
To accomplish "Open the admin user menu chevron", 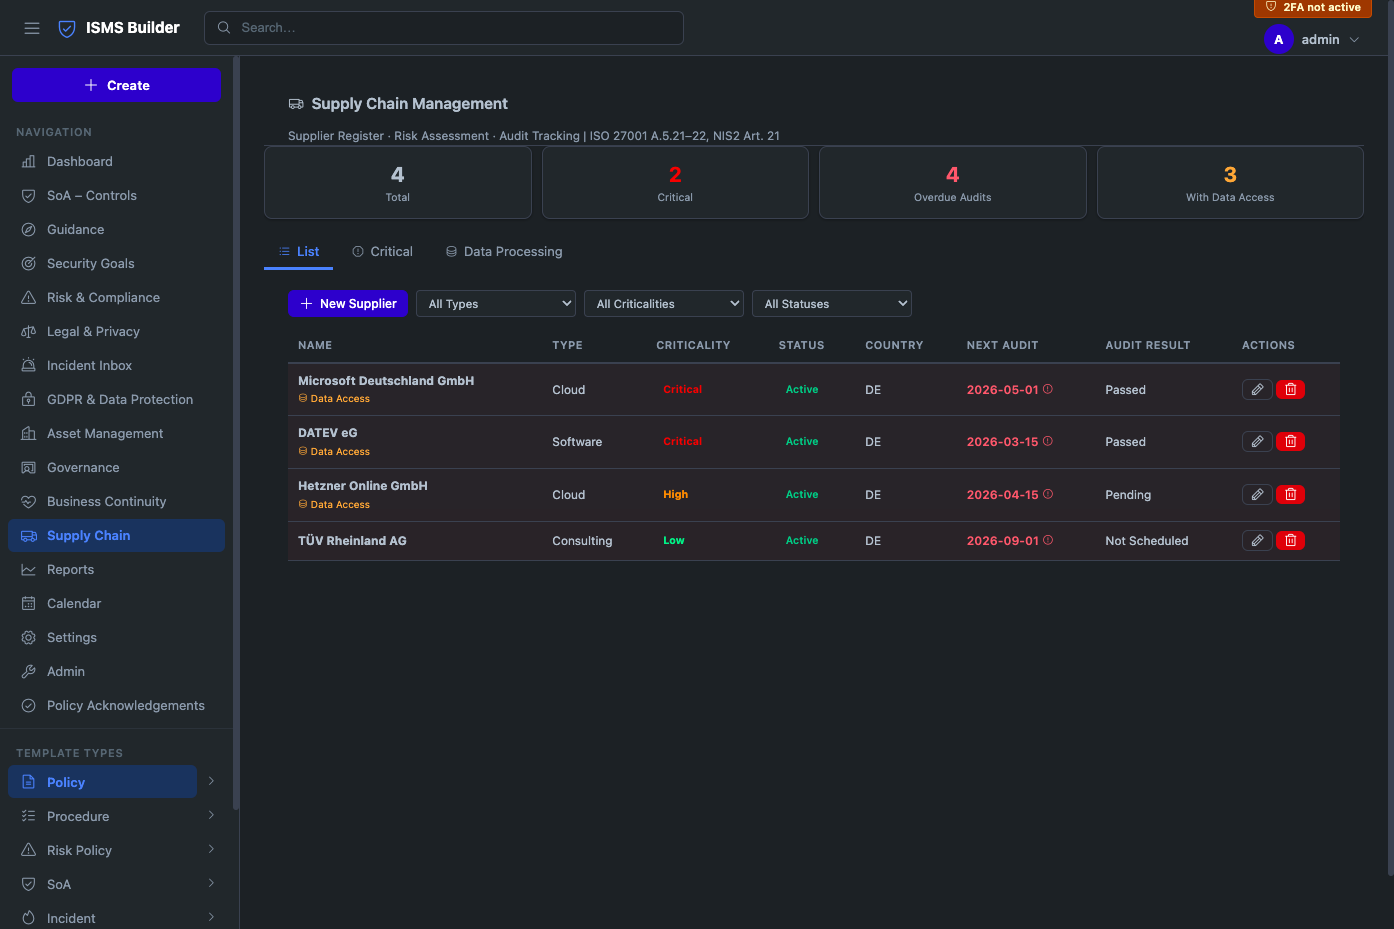I will [1354, 40].
